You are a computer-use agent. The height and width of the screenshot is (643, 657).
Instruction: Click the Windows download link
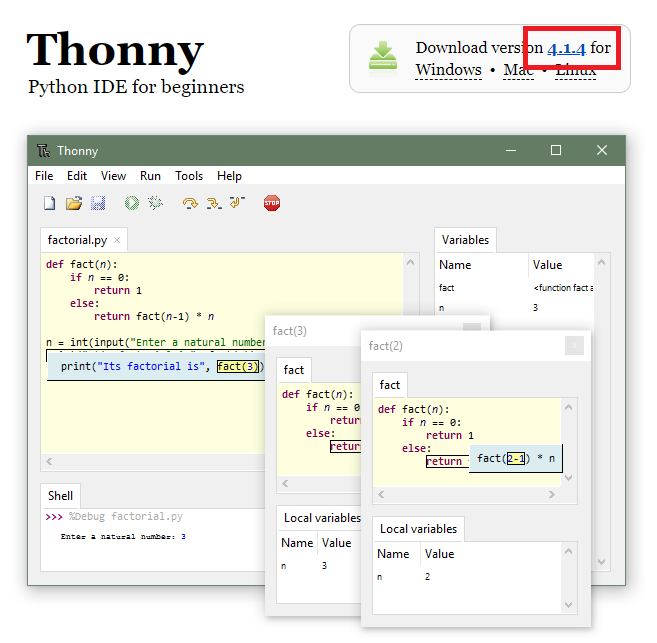click(x=448, y=70)
